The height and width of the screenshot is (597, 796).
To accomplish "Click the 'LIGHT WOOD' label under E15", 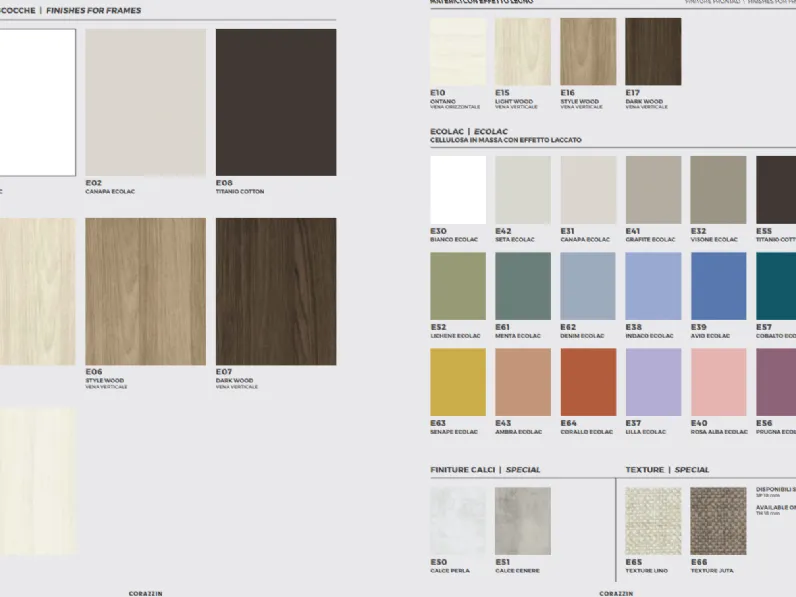I will (514, 102).
